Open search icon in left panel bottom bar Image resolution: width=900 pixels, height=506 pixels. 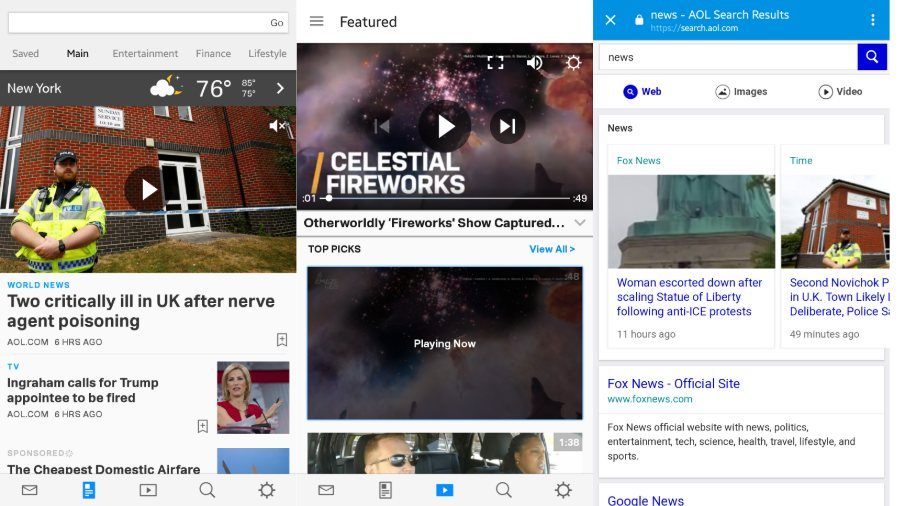[x=207, y=490]
